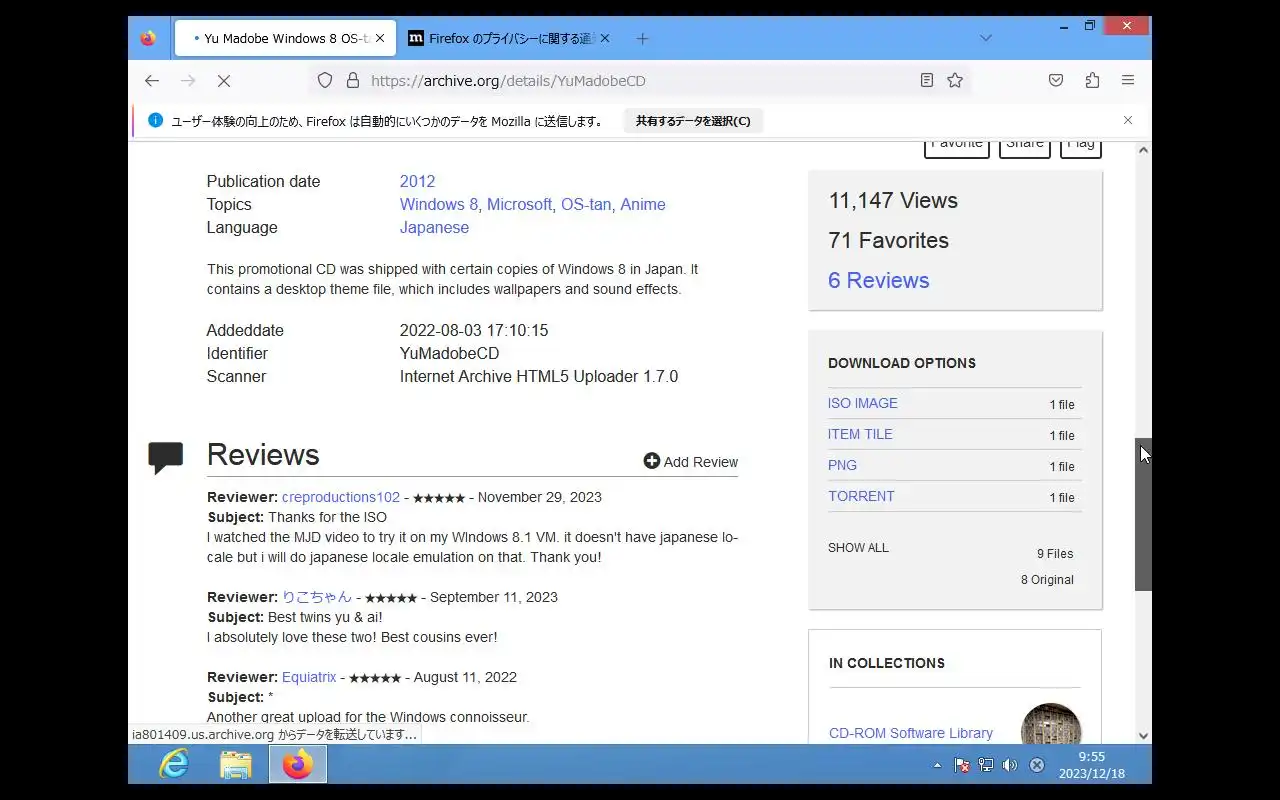Viewport: 1280px width, 800px height.
Task: Open the OS-tan topic link
Action: tap(586, 204)
